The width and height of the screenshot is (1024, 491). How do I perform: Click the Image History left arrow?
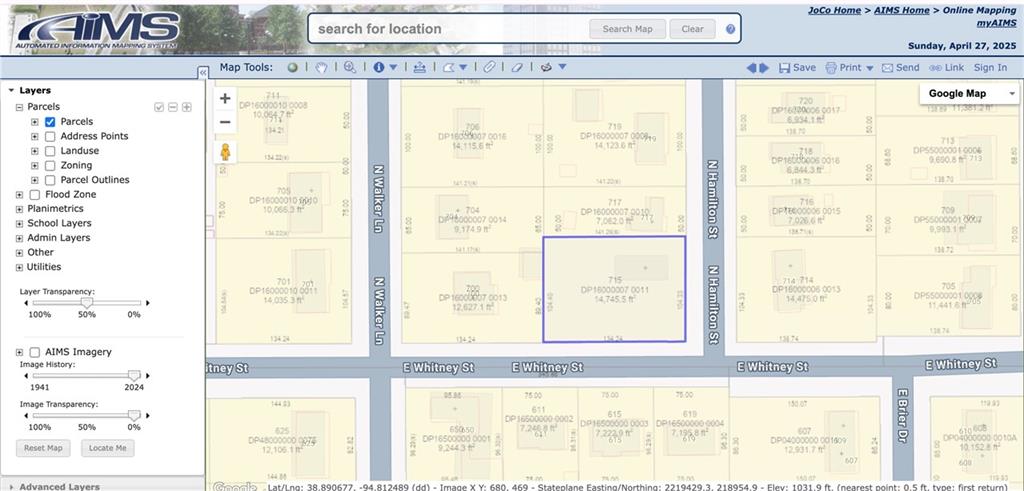tap(27, 376)
